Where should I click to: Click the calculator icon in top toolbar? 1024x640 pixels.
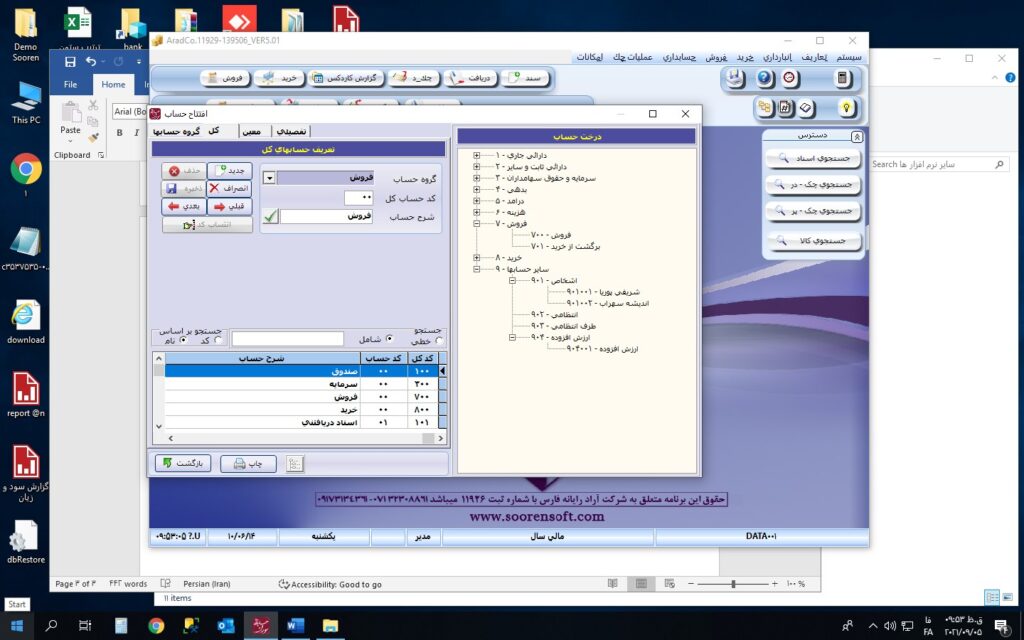pyautogui.click(x=842, y=79)
